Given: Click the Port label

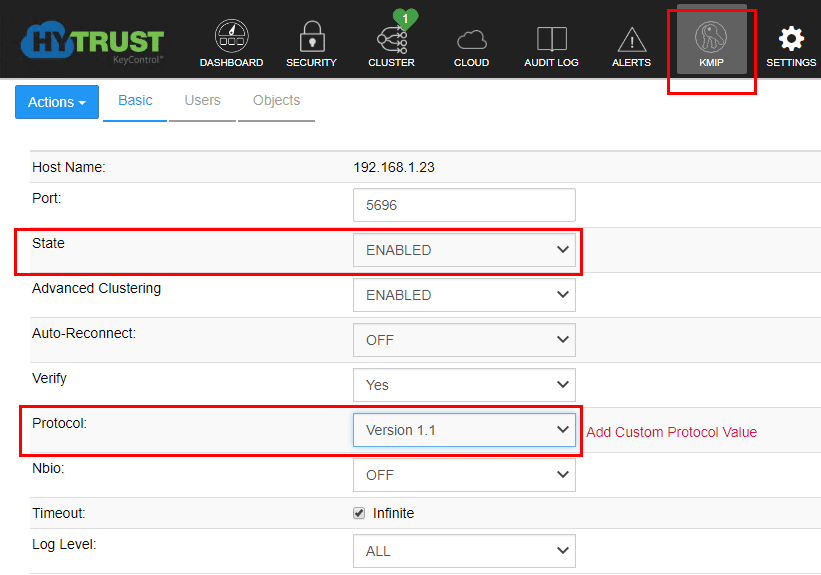Looking at the screenshot, I should pyautogui.click(x=47, y=198).
